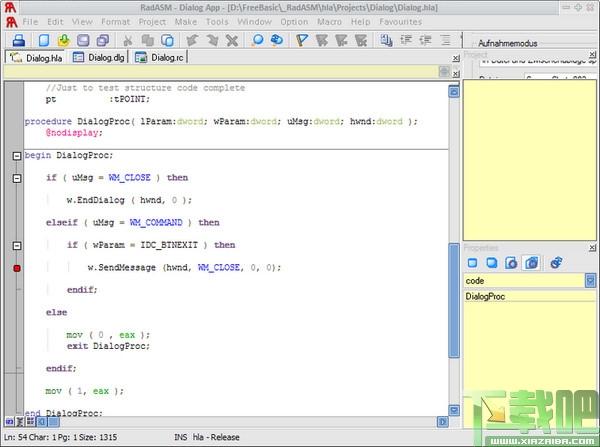Open the Project menu

(x=152, y=22)
